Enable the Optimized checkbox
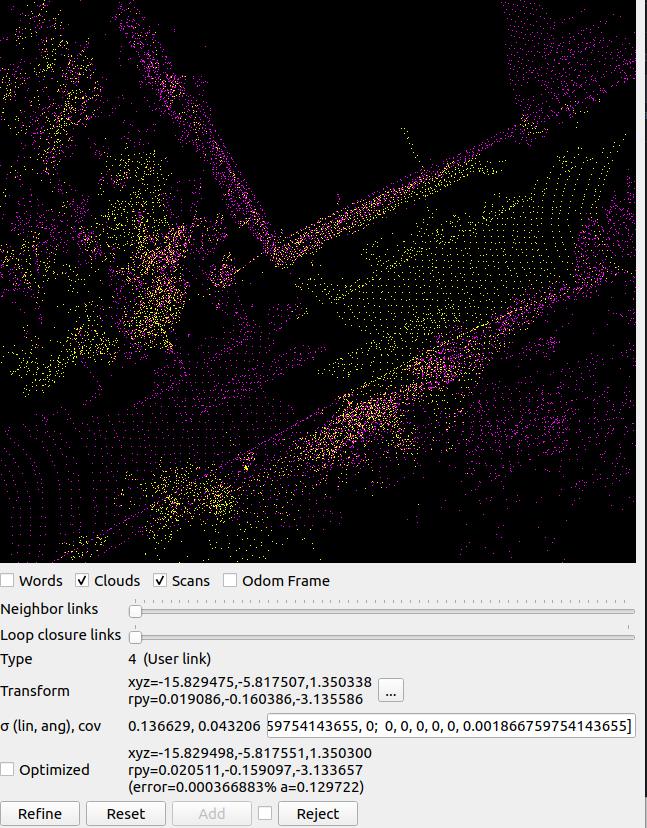This screenshot has width=647, height=828. [x=8, y=770]
